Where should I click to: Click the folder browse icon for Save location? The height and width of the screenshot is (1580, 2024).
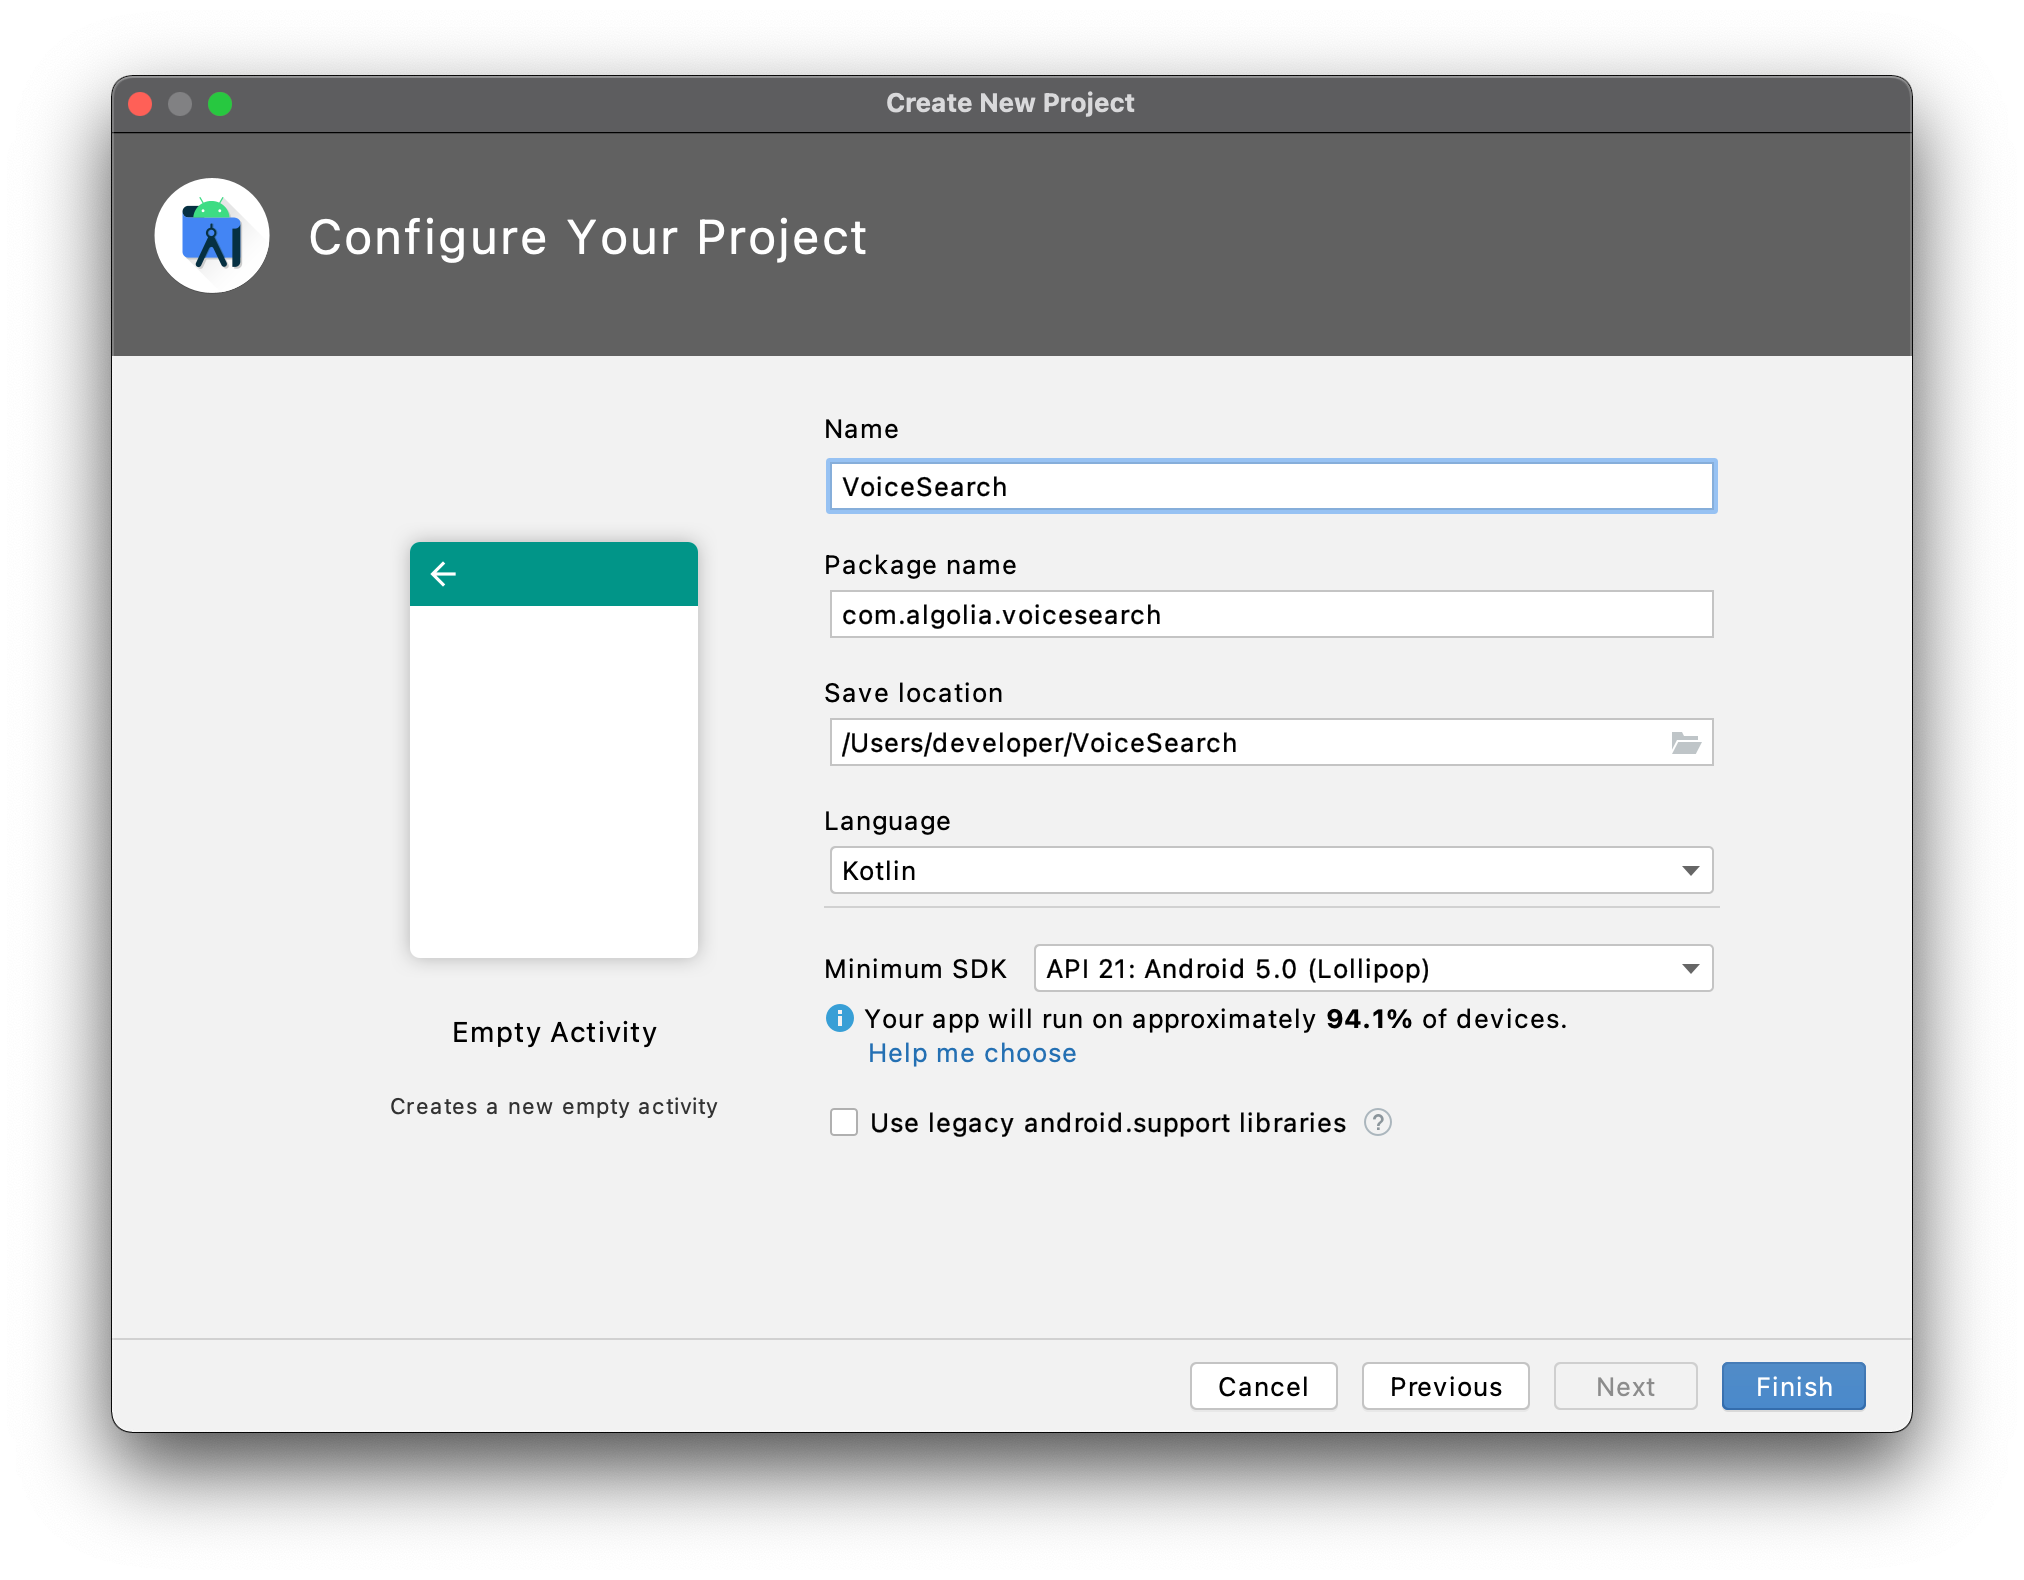pyautogui.click(x=1687, y=742)
